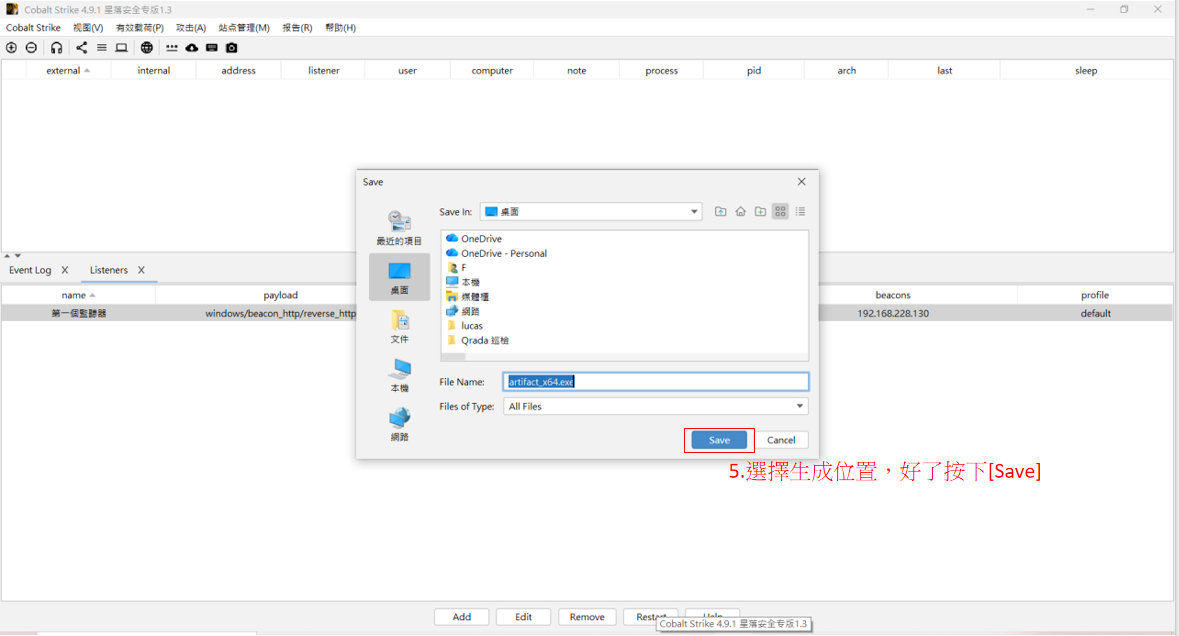This screenshot has width=1179, height=636.
Task: Click the profile column header
Action: [1095, 295]
